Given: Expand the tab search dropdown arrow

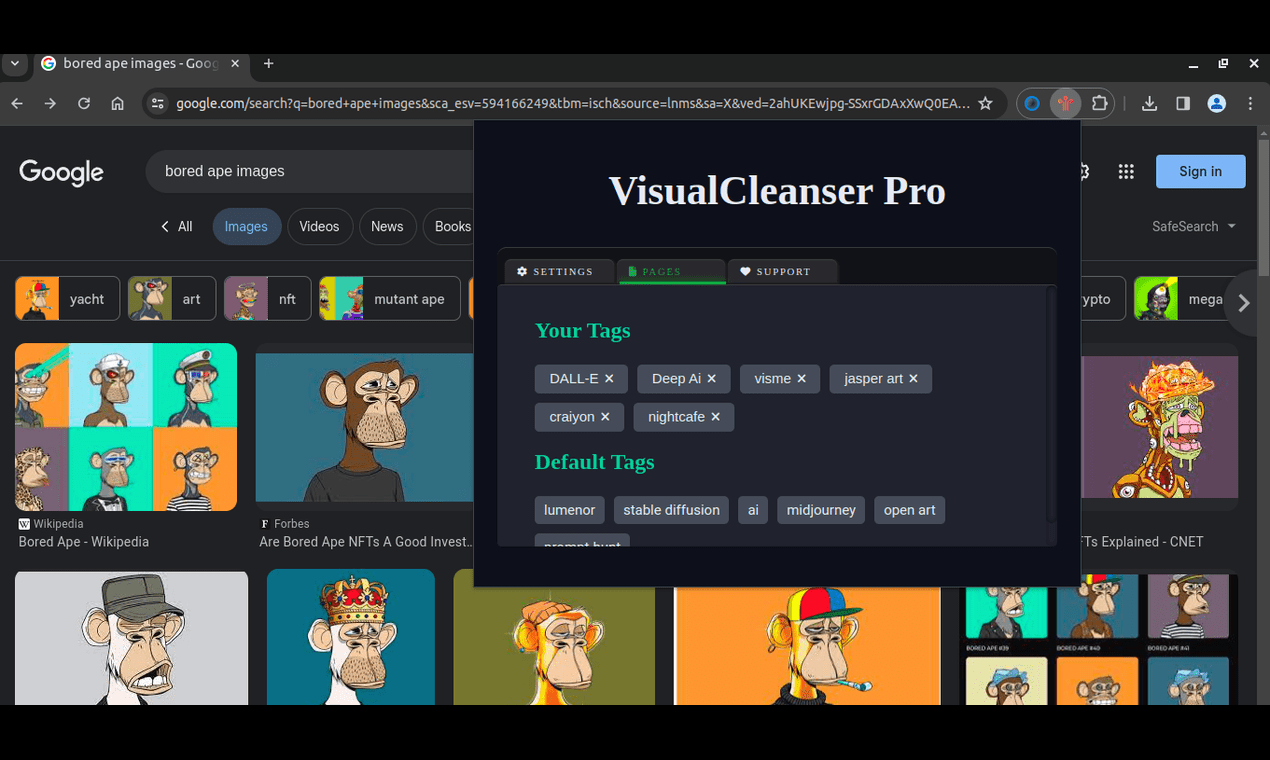Looking at the screenshot, I should (14, 63).
